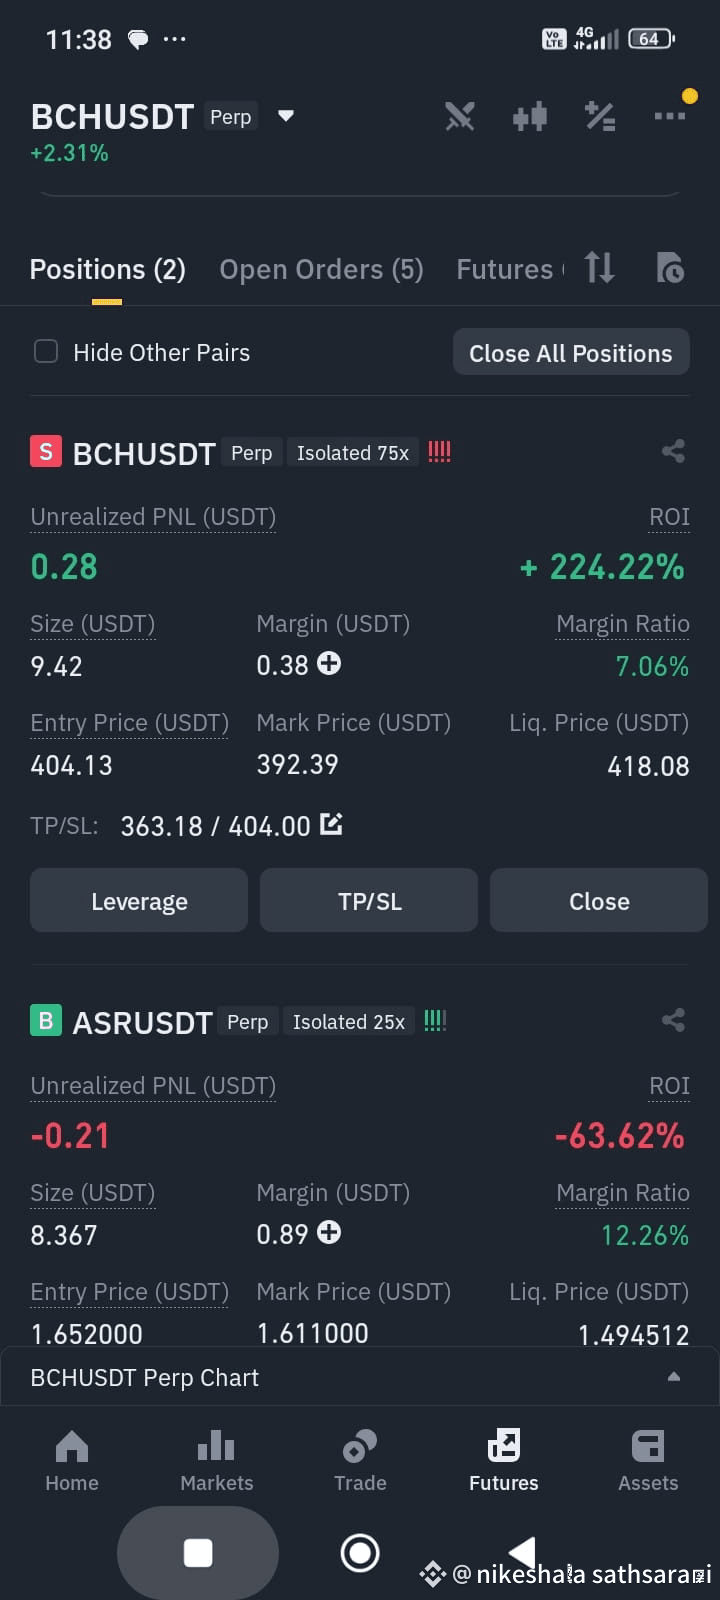Share the ASRUSDT position
The width and height of the screenshot is (720, 1600).
tap(673, 1020)
